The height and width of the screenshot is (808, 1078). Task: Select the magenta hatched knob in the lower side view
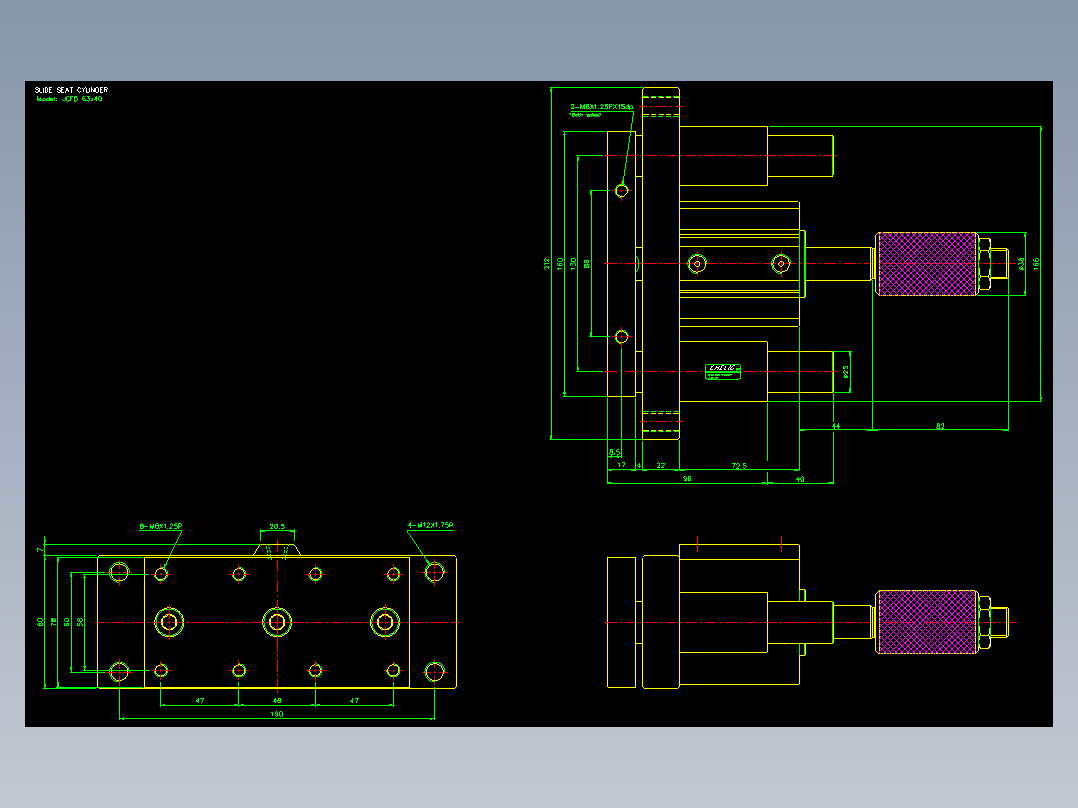point(928,622)
